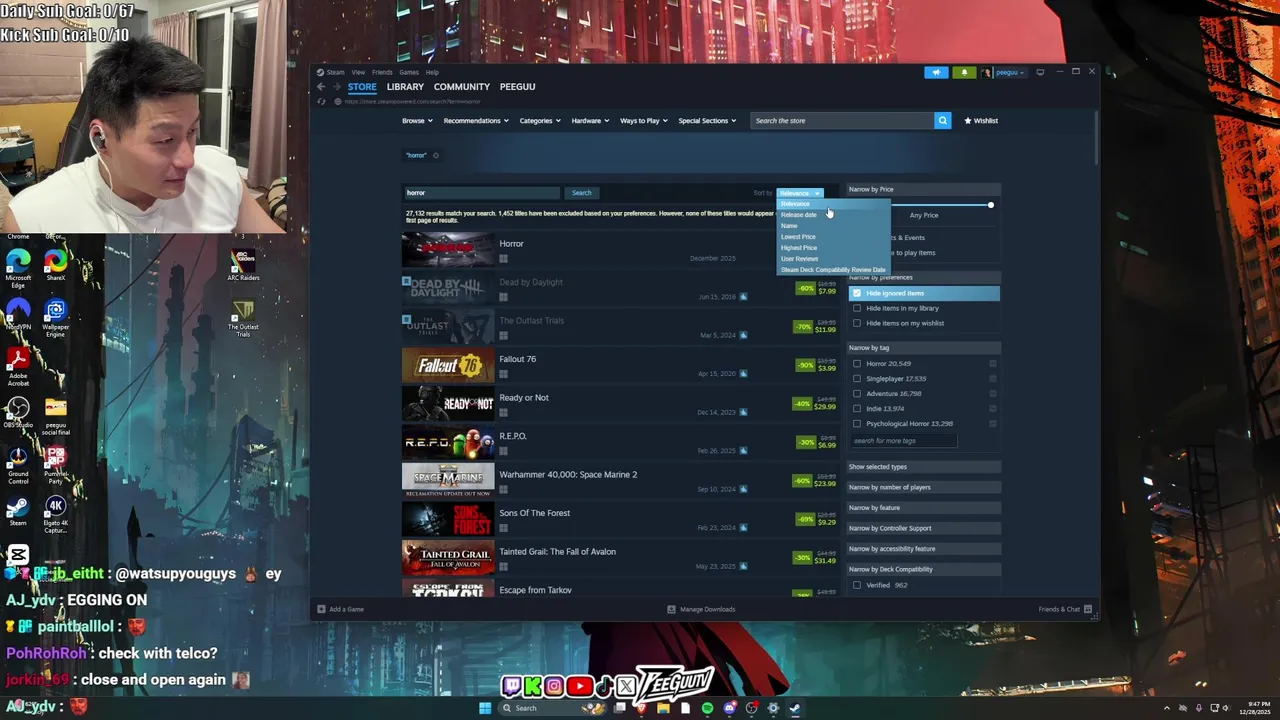Click the search for more tags field
The image size is (1280, 720).
[903, 441]
